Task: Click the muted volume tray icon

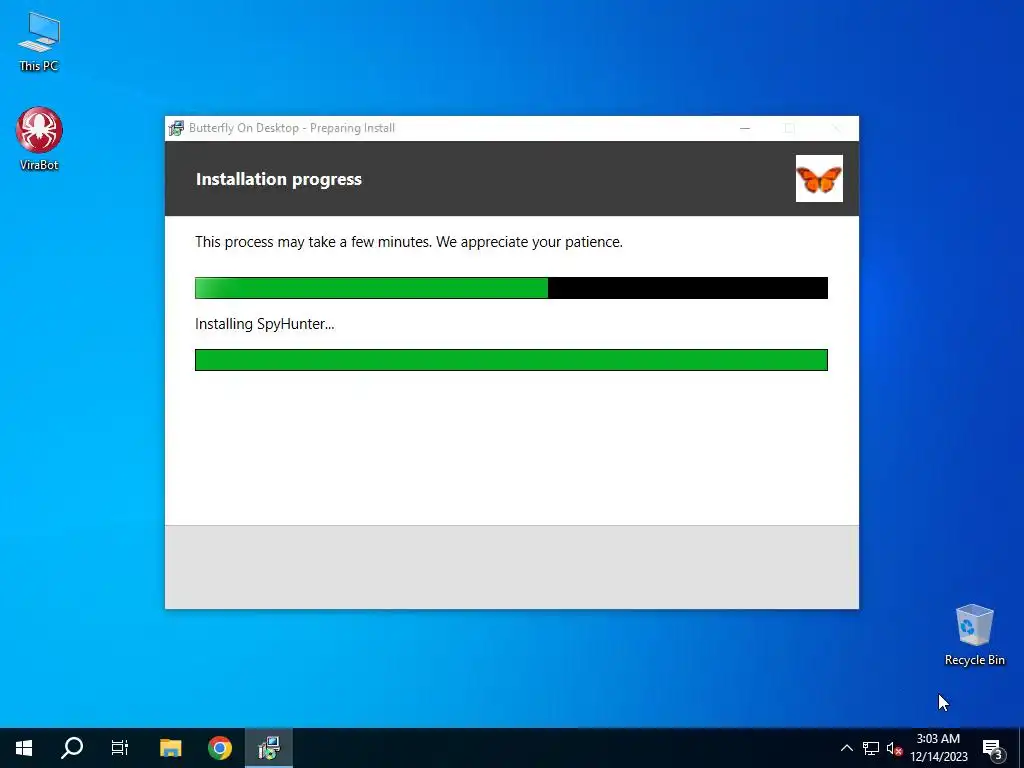Action: tap(894, 748)
